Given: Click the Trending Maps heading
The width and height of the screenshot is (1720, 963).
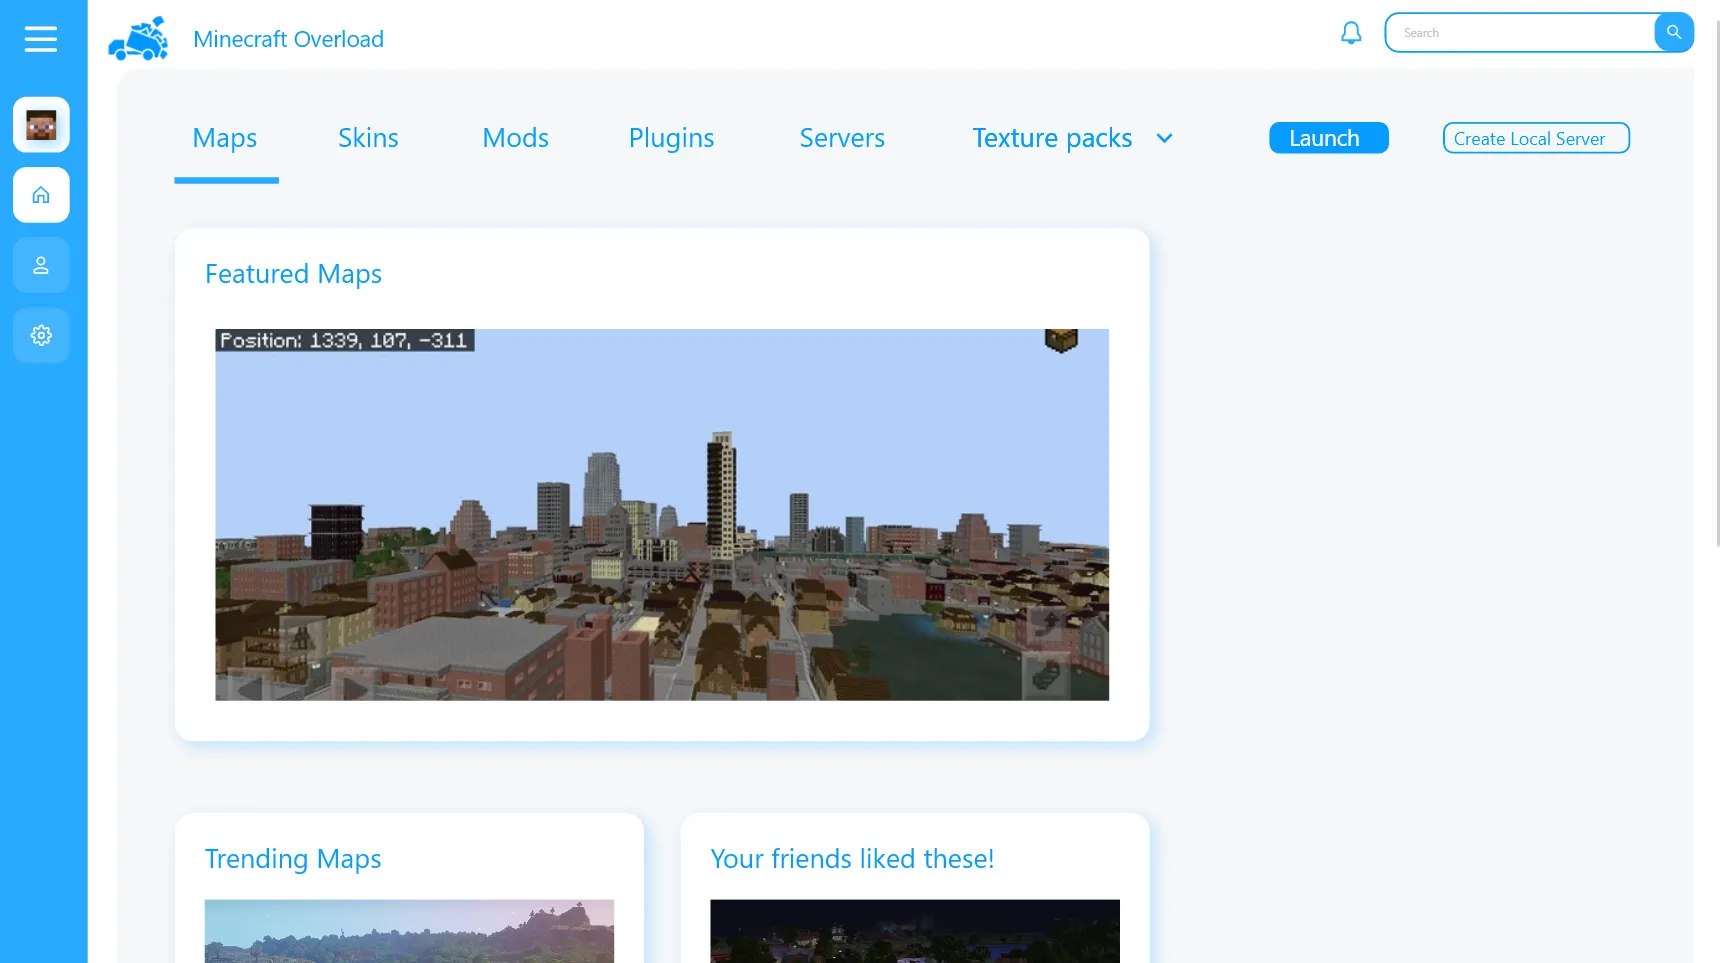Looking at the screenshot, I should click(293, 859).
